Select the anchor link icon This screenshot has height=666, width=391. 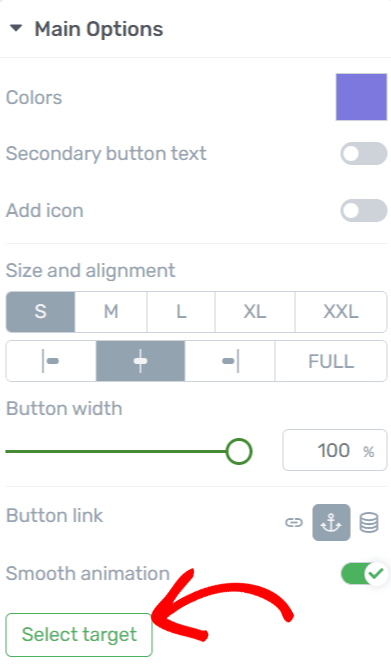(331, 522)
